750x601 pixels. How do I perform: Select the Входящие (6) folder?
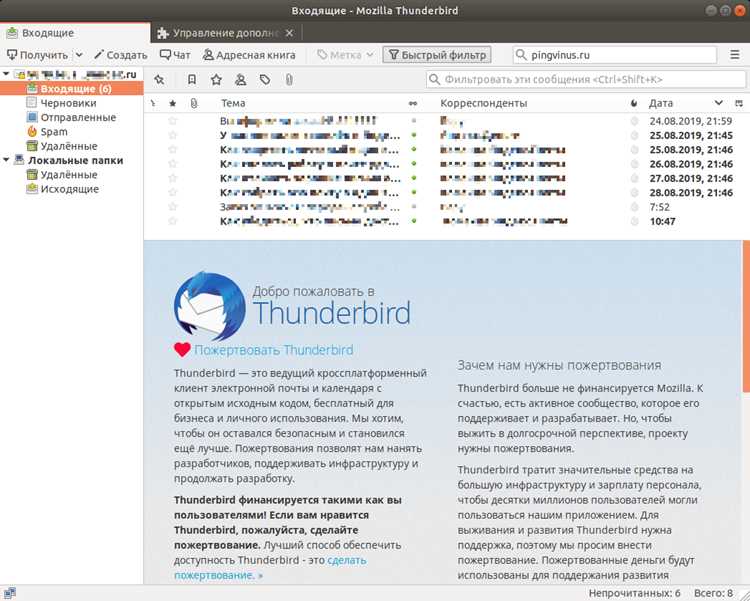click(x=72, y=89)
